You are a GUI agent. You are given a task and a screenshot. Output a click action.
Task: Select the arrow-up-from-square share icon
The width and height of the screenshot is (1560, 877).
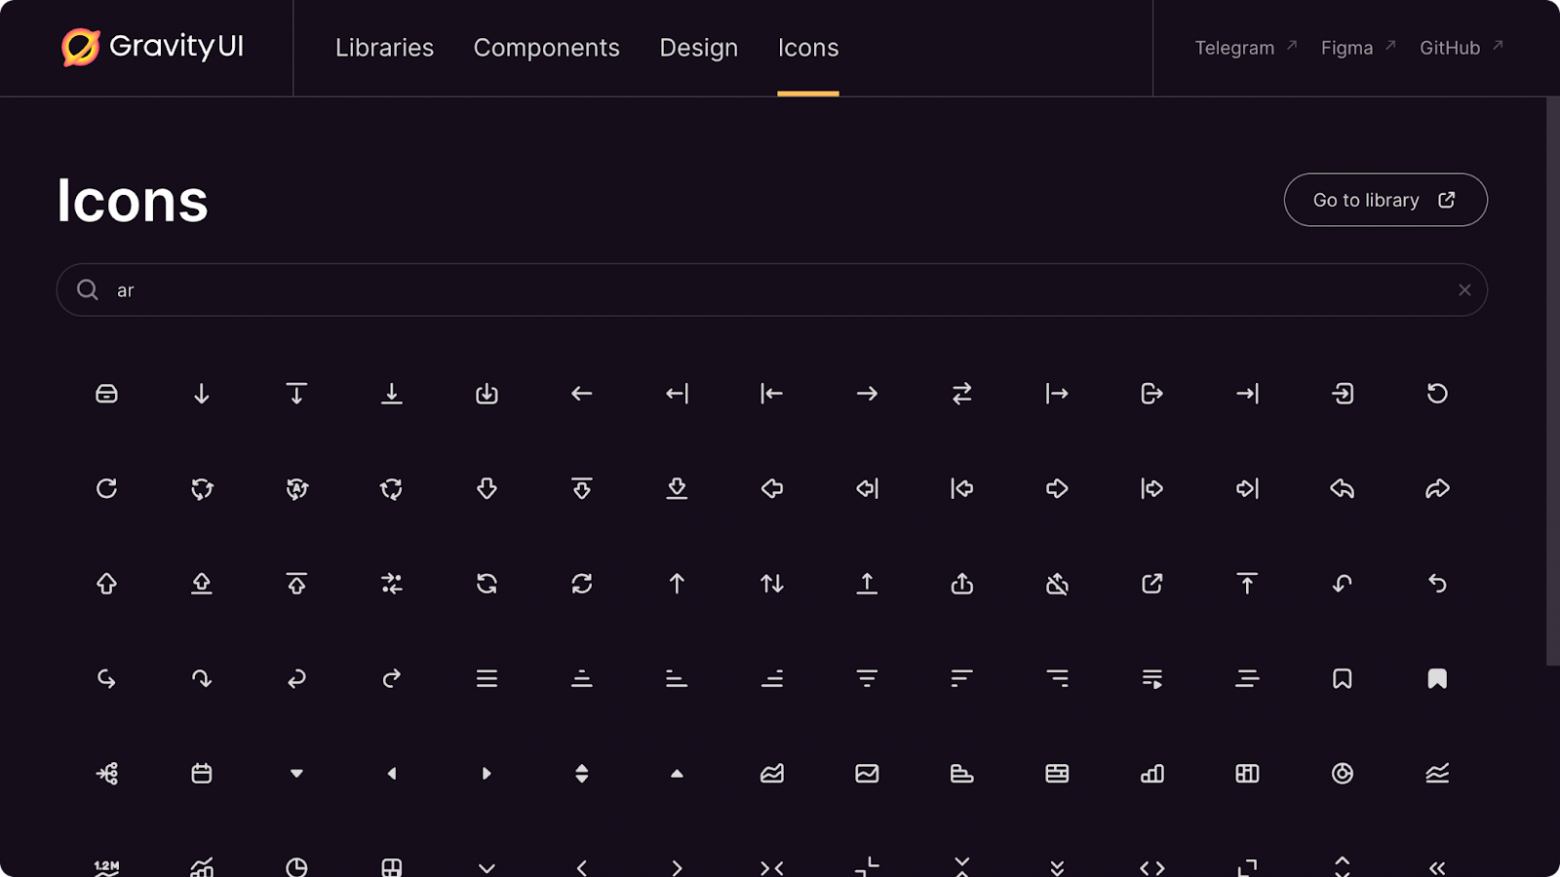click(961, 584)
